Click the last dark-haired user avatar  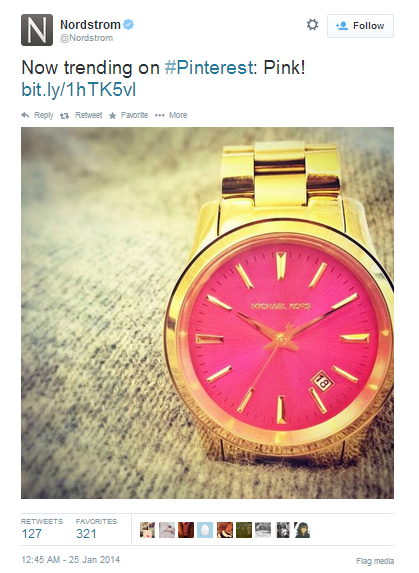[302, 530]
